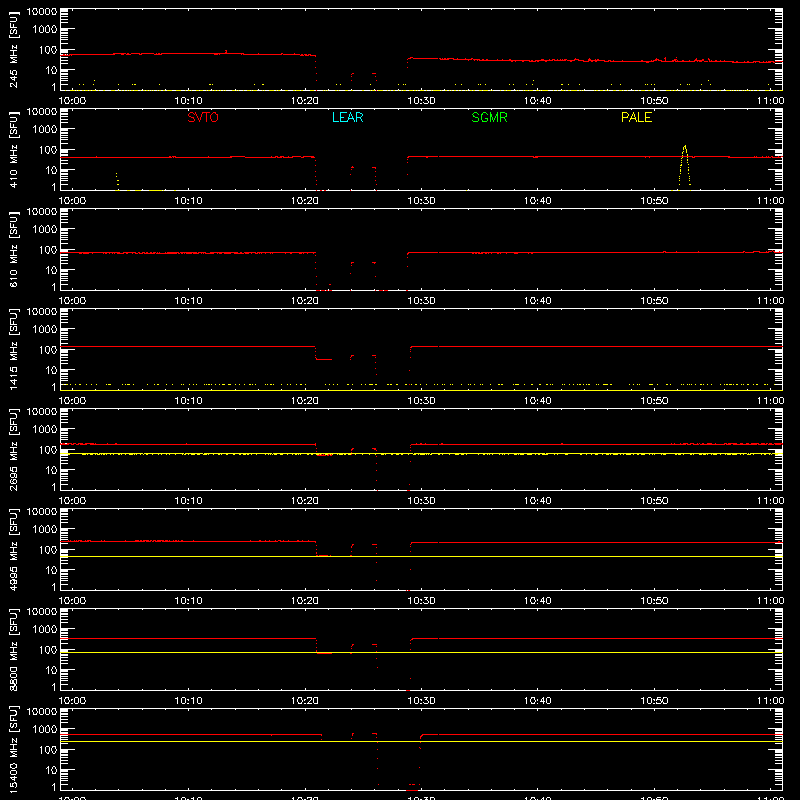Select the "4995 MHz [SFU]" axis title

pos(14,549)
